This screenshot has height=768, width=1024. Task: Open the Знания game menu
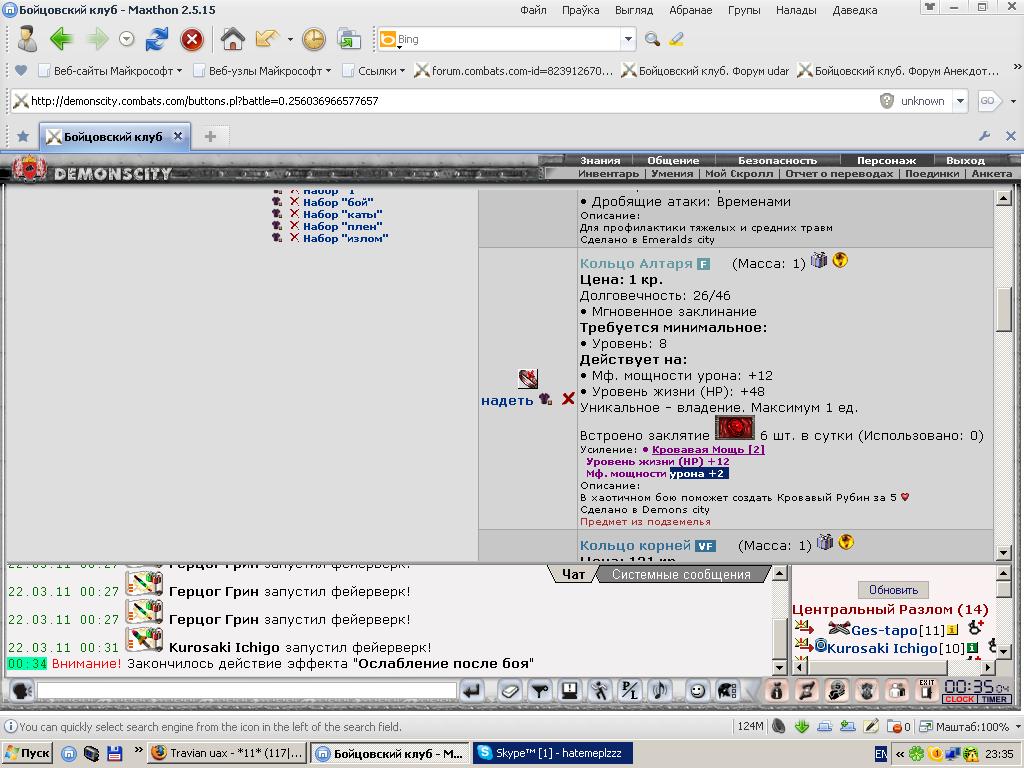(x=600, y=160)
